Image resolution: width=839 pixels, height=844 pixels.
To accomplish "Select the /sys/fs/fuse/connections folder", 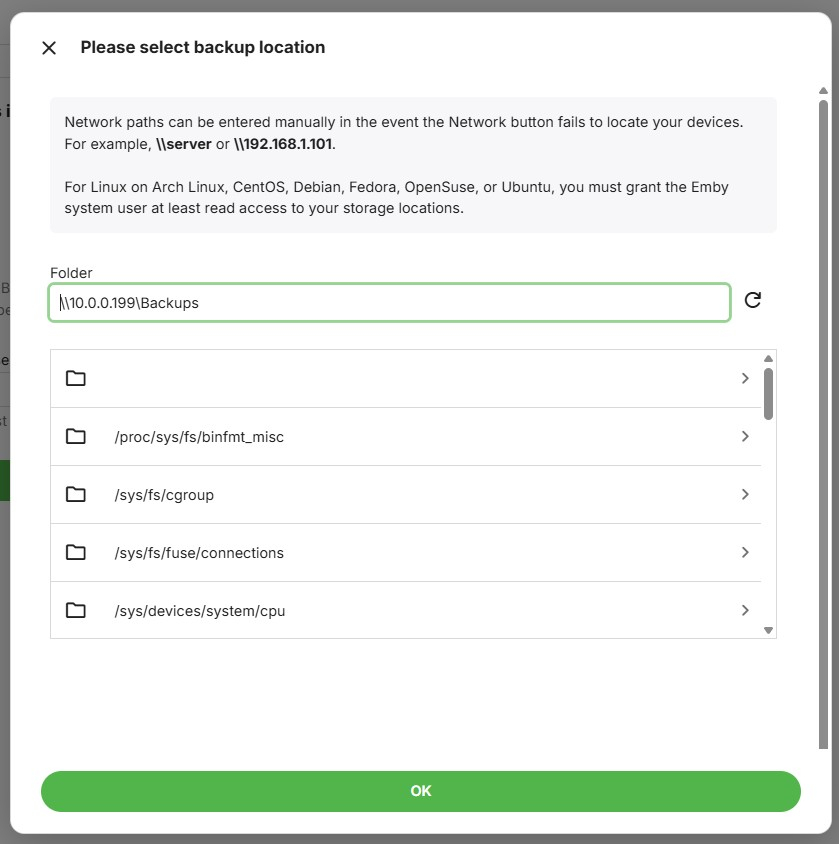I will (x=406, y=553).
